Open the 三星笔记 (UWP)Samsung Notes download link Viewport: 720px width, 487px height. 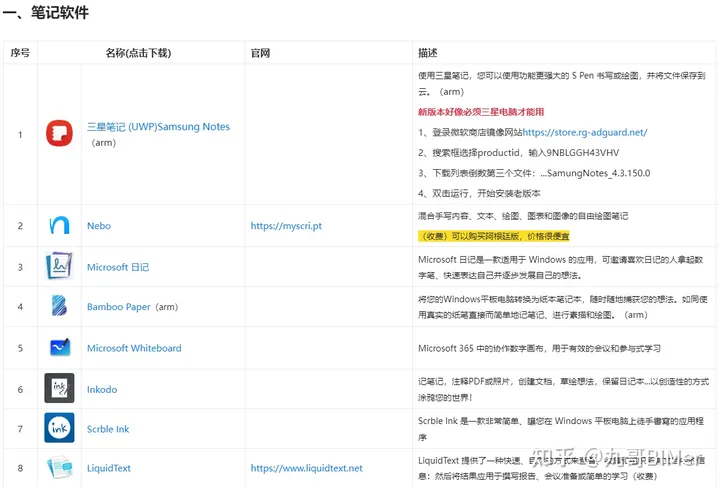pos(158,127)
